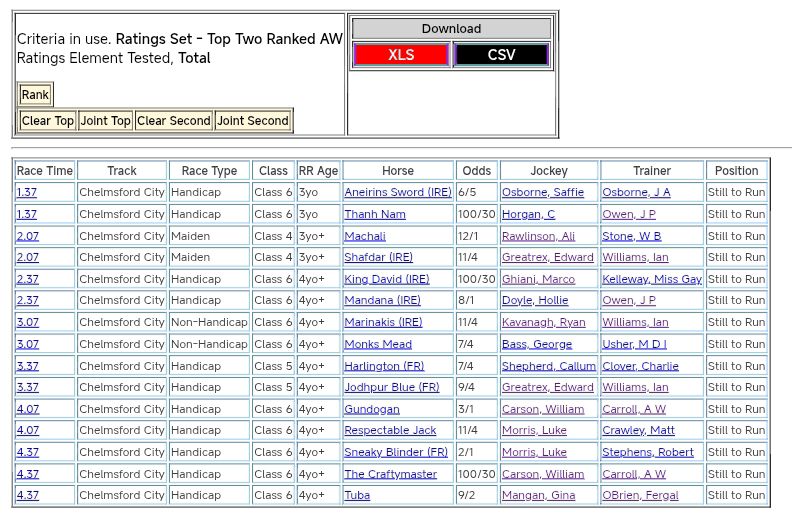This screenshot has height=524, width=792.
Task: Select the Clear Top filter button
Action: (48, 121)
